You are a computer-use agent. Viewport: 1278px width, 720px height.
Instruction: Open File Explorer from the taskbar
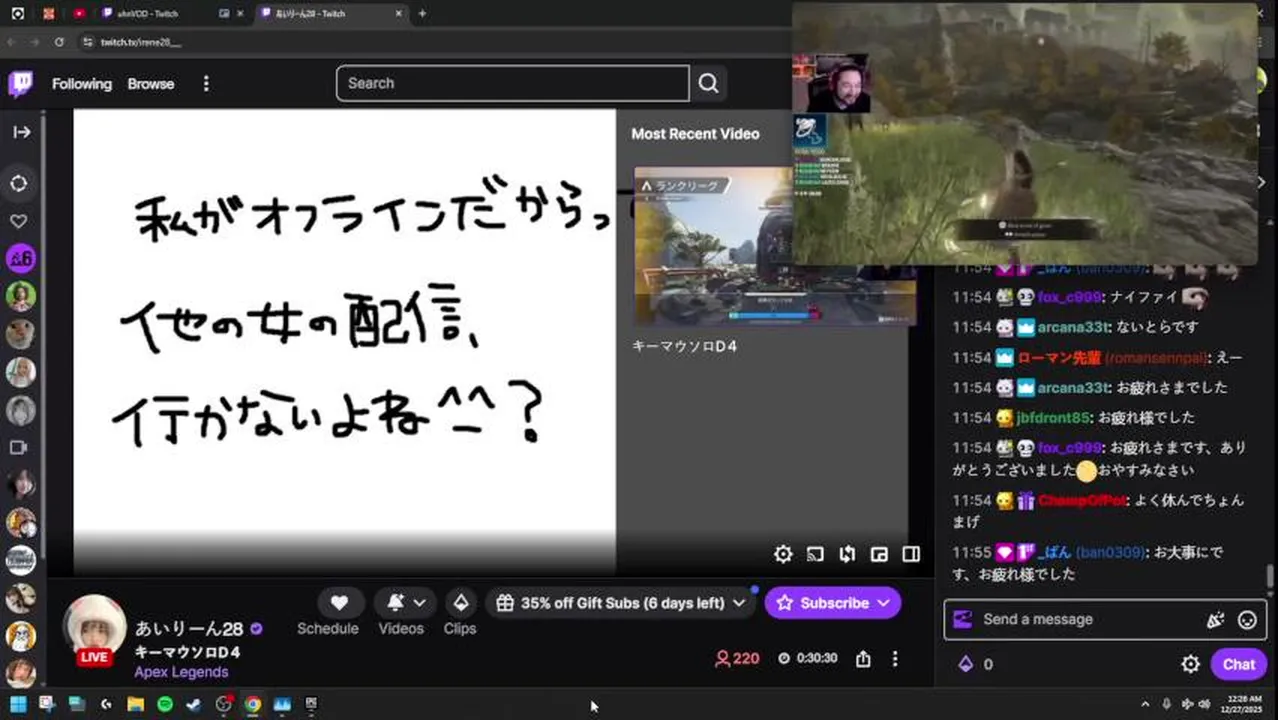(x=135, y=704)
